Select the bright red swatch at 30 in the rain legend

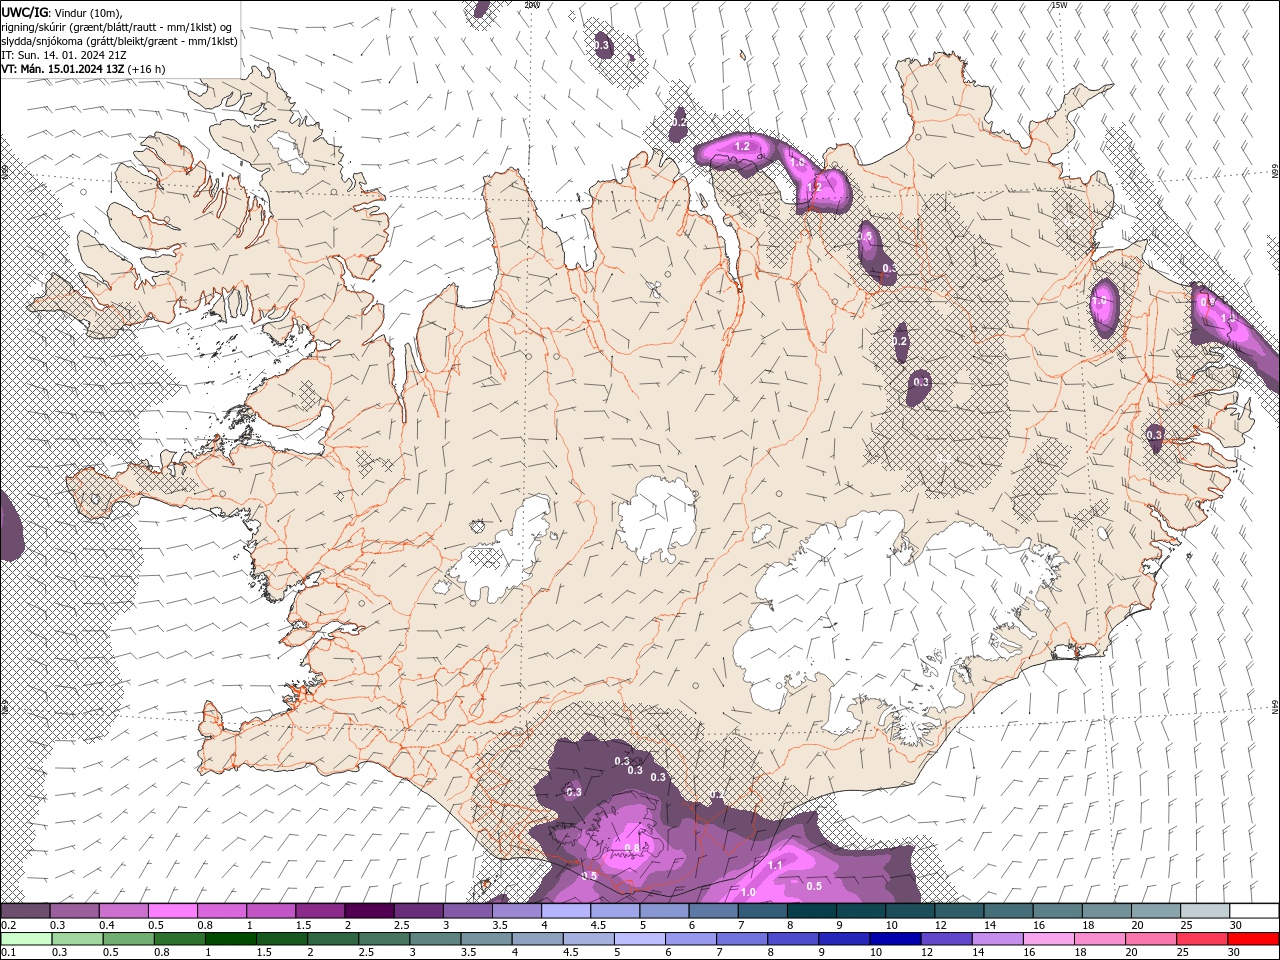1254,939
